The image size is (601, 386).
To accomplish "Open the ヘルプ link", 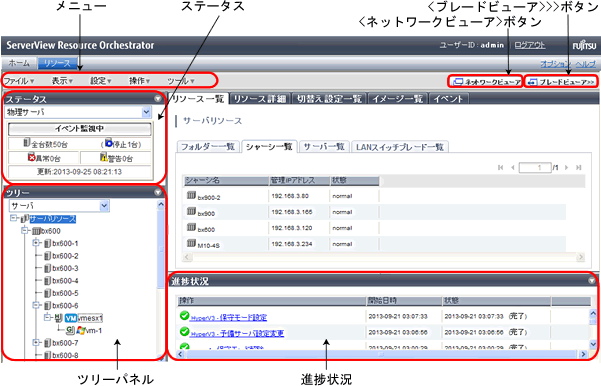I will pos(586,64).
